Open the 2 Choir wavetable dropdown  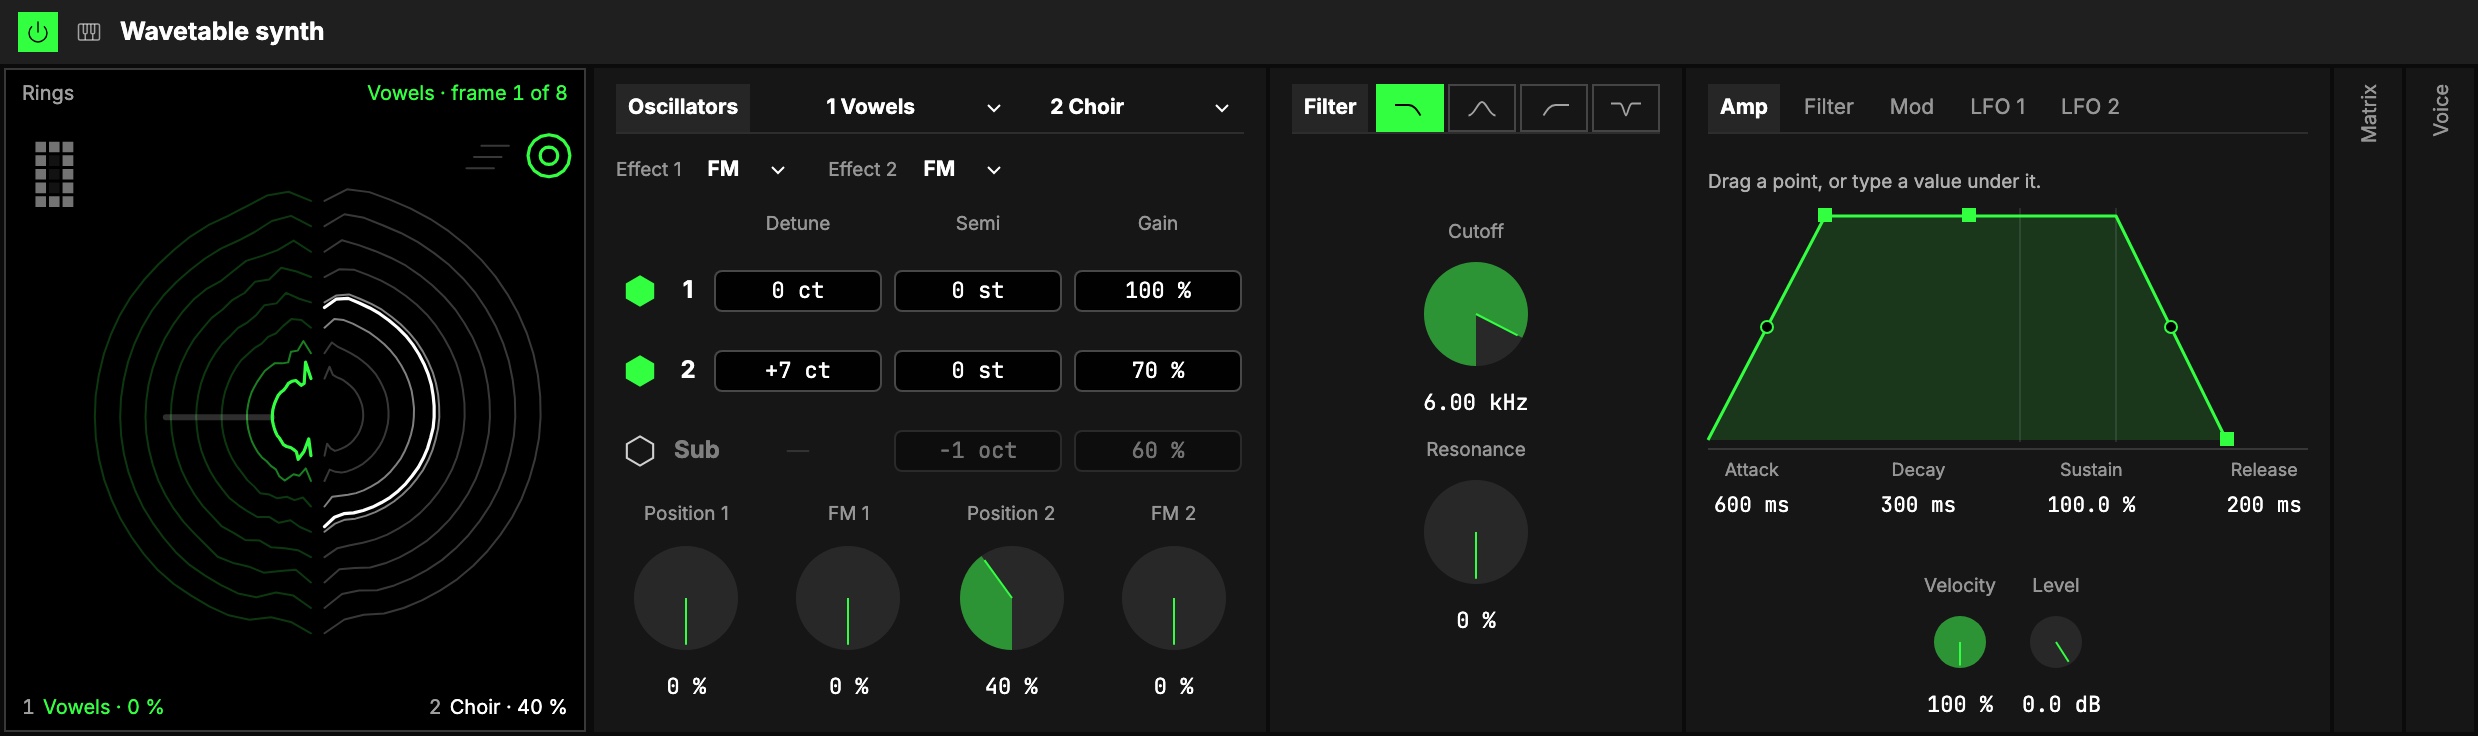click(x=1139, y=107)
